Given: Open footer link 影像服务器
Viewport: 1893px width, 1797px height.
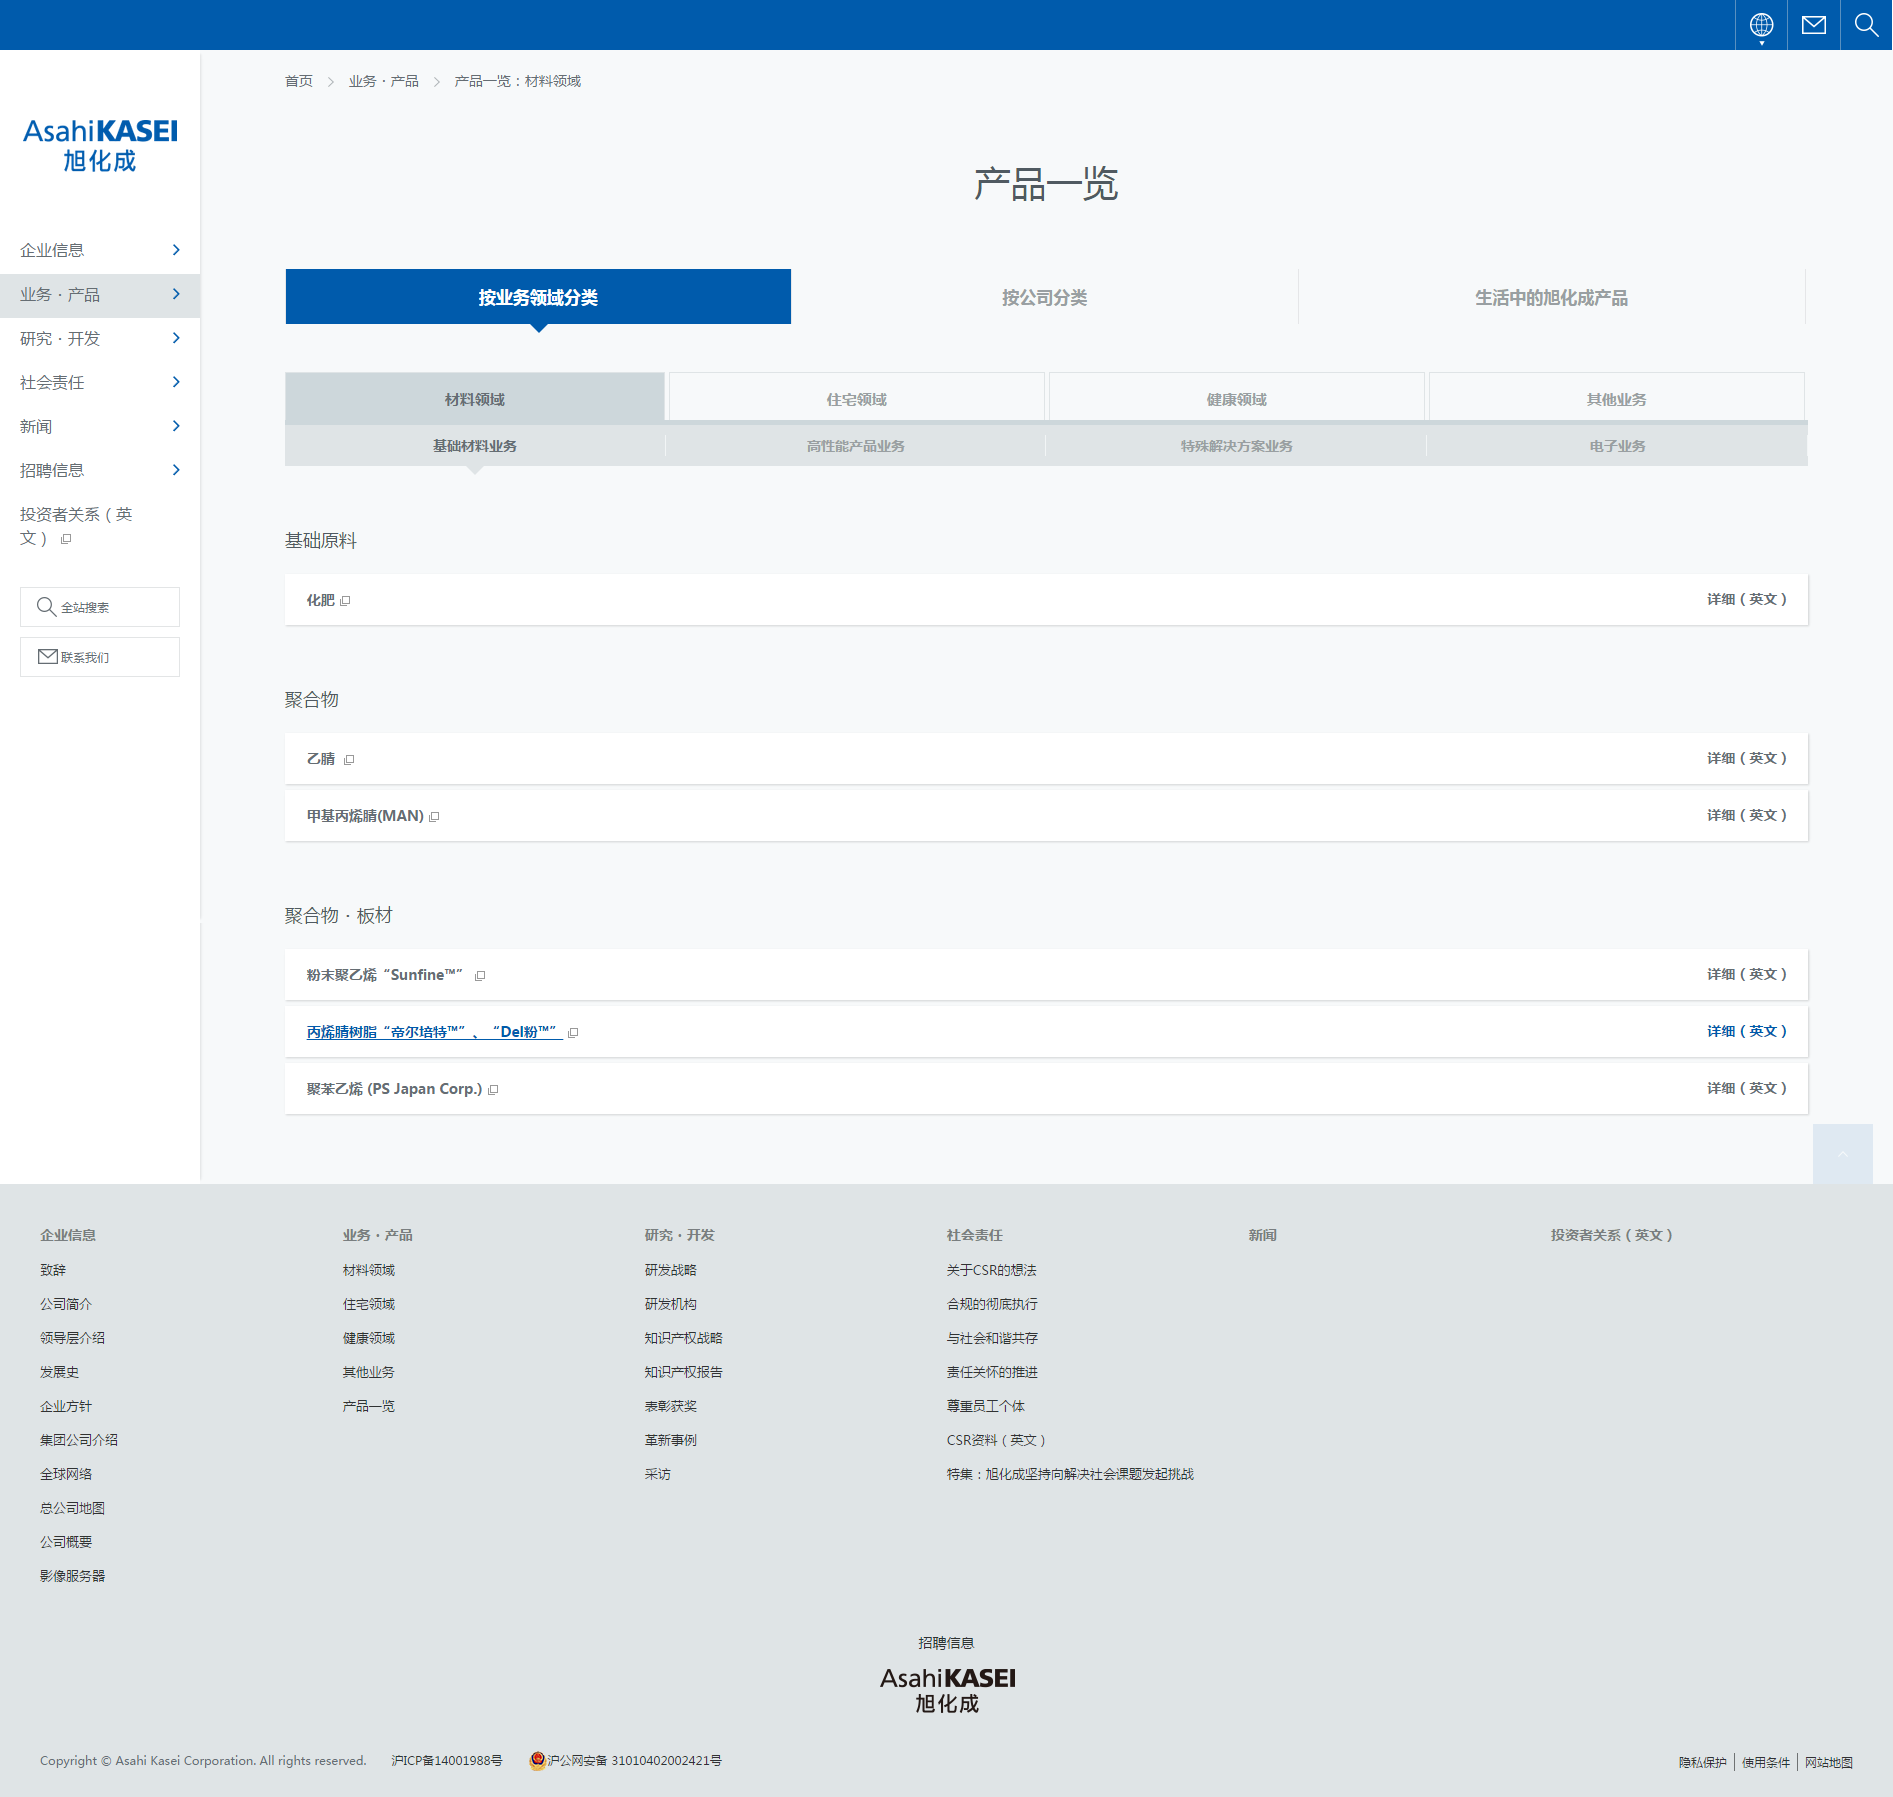Looking at the screenshot, I should tap(72, 1576).
